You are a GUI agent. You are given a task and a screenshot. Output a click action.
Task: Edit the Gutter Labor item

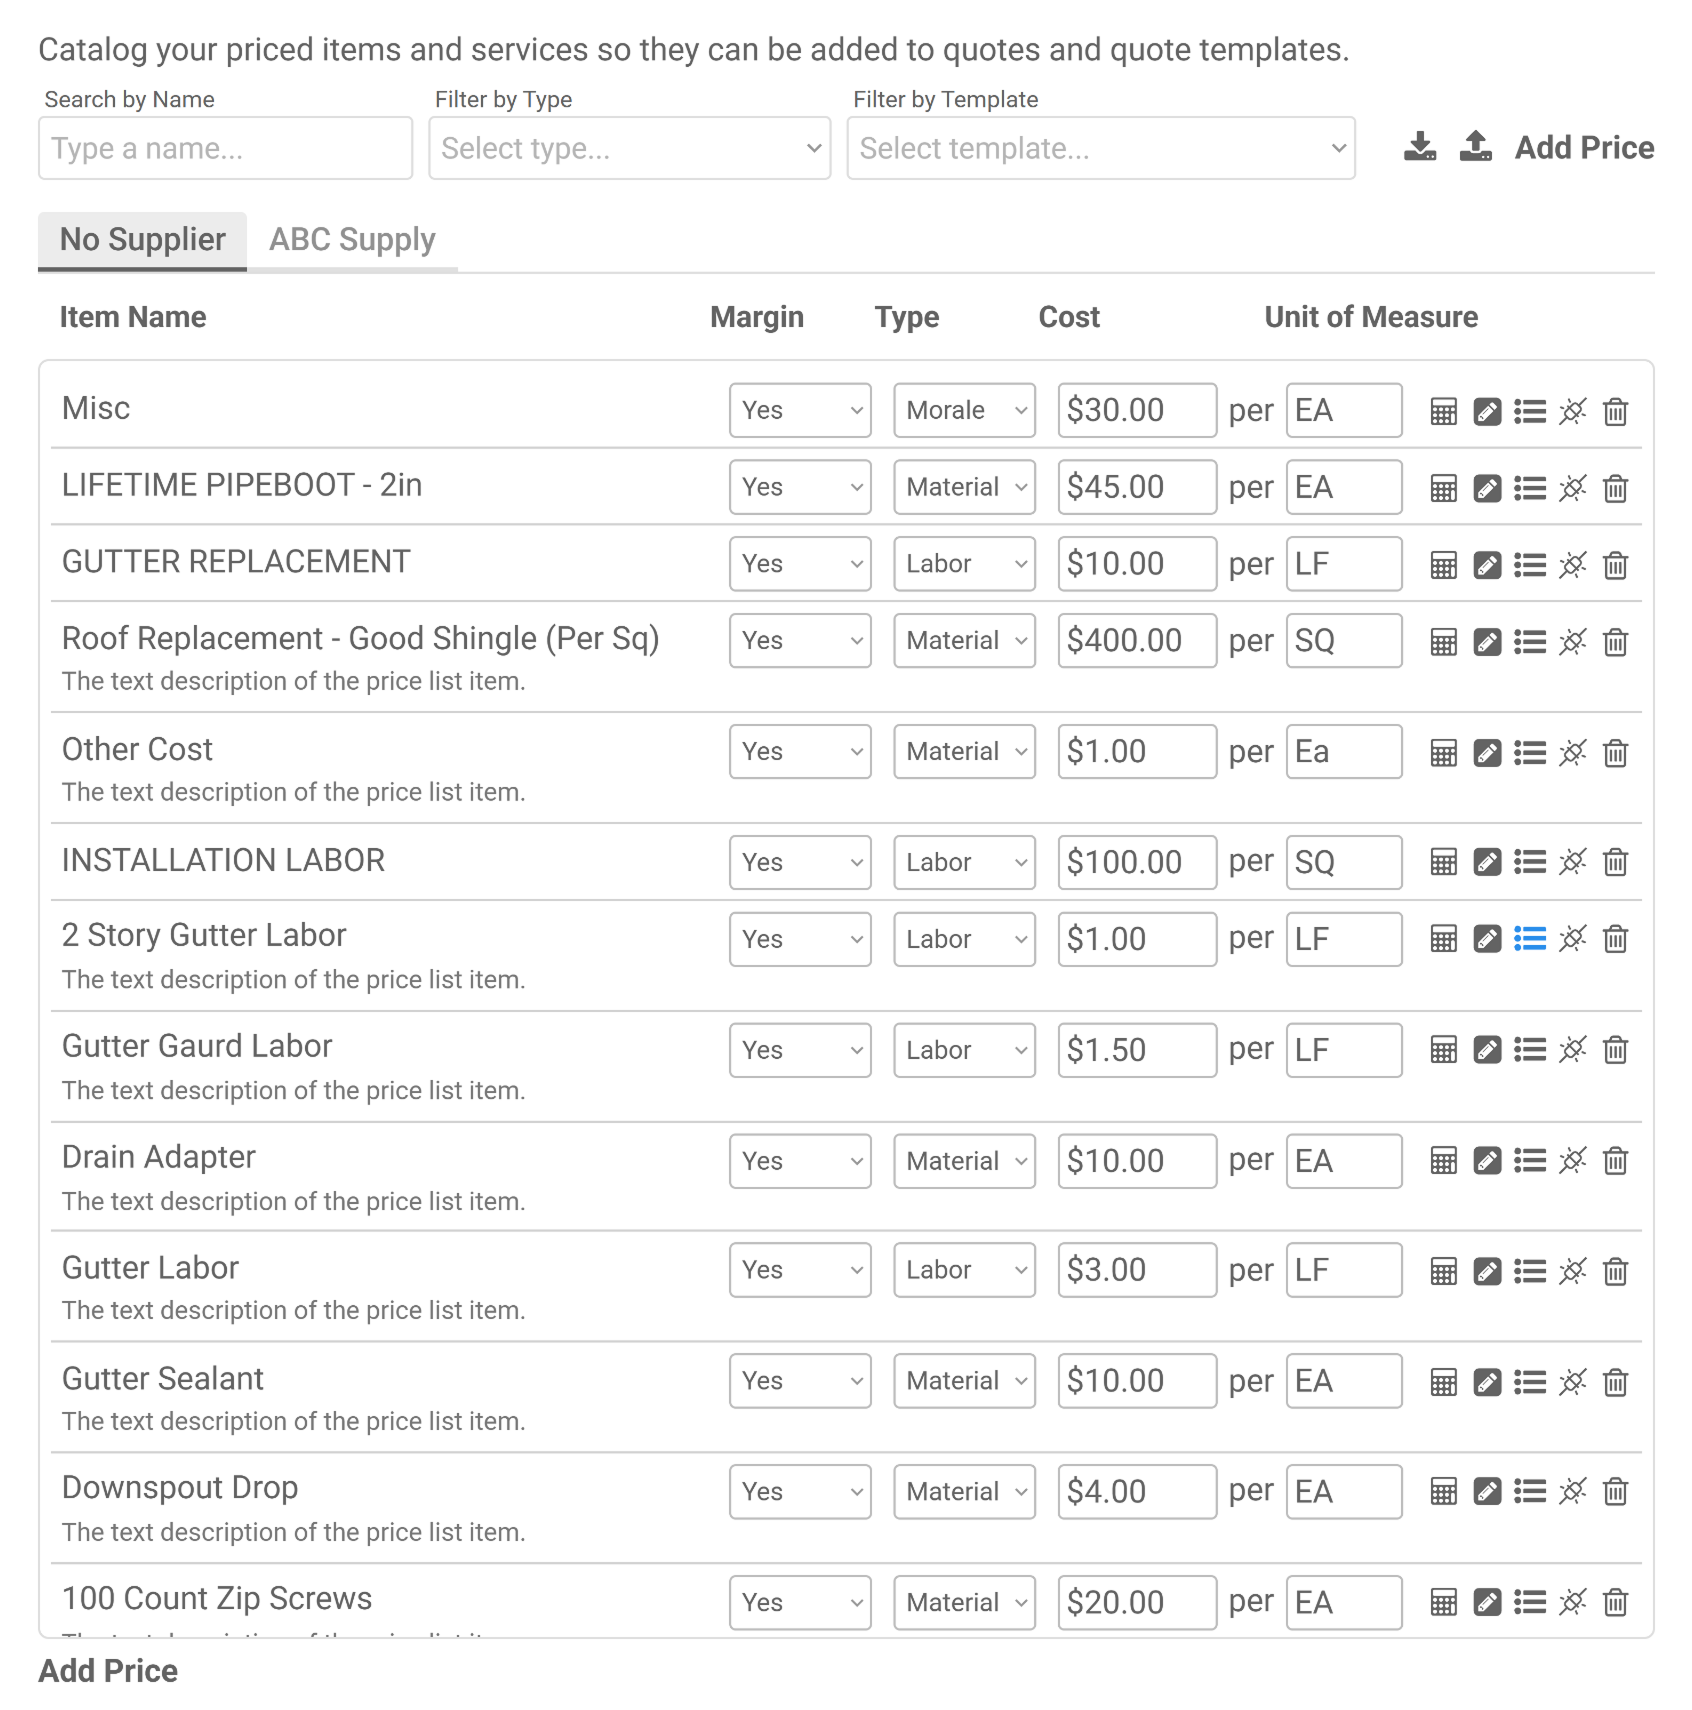1487,1272
